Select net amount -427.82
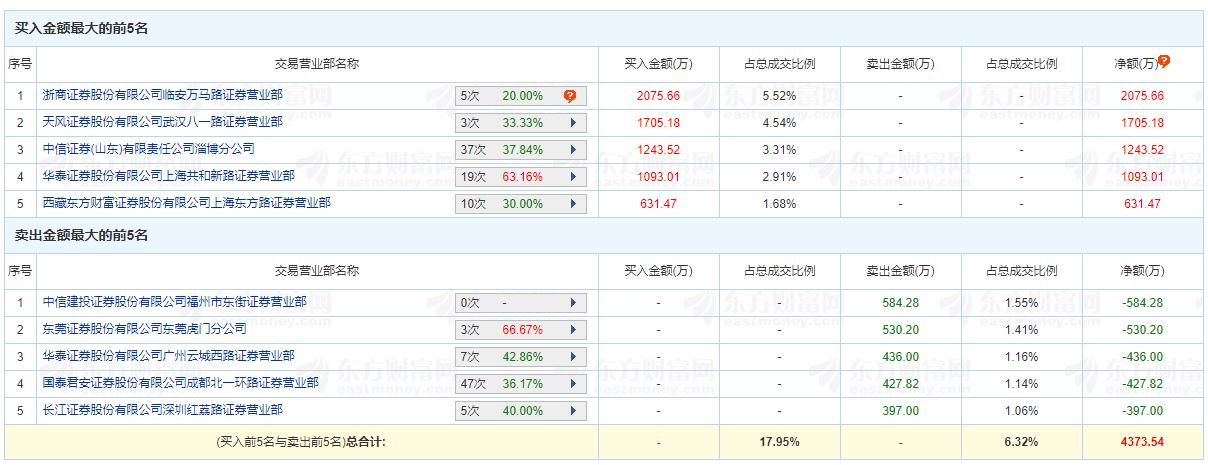1208x465 pixels. tap(1142, 384)
